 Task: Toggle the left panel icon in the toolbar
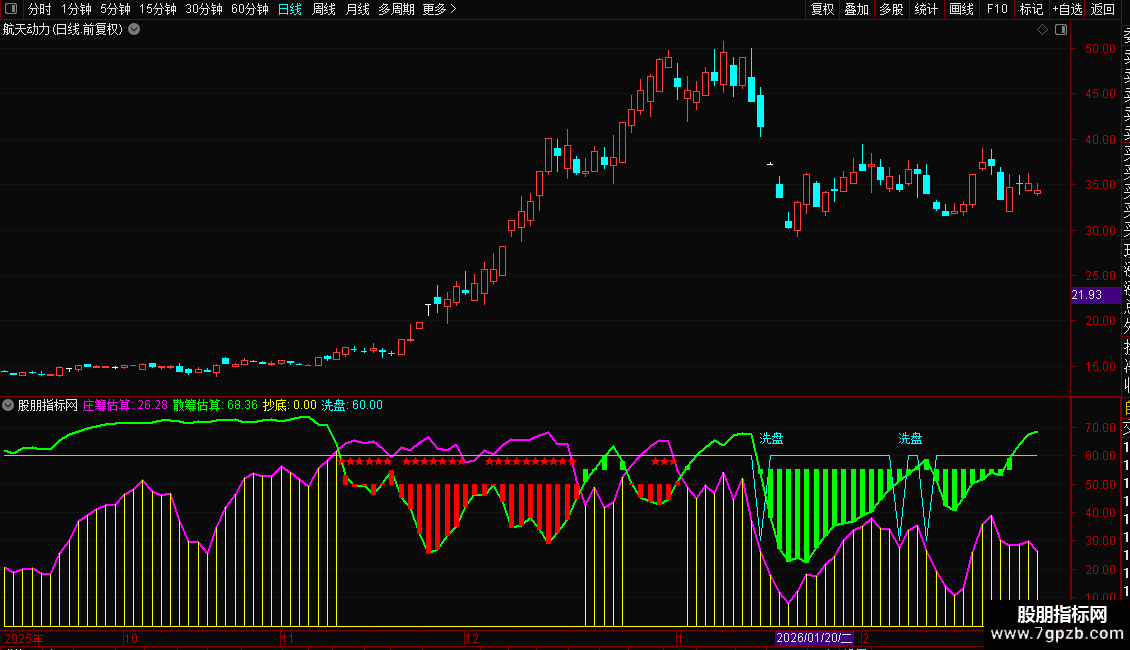coord(11,9)
